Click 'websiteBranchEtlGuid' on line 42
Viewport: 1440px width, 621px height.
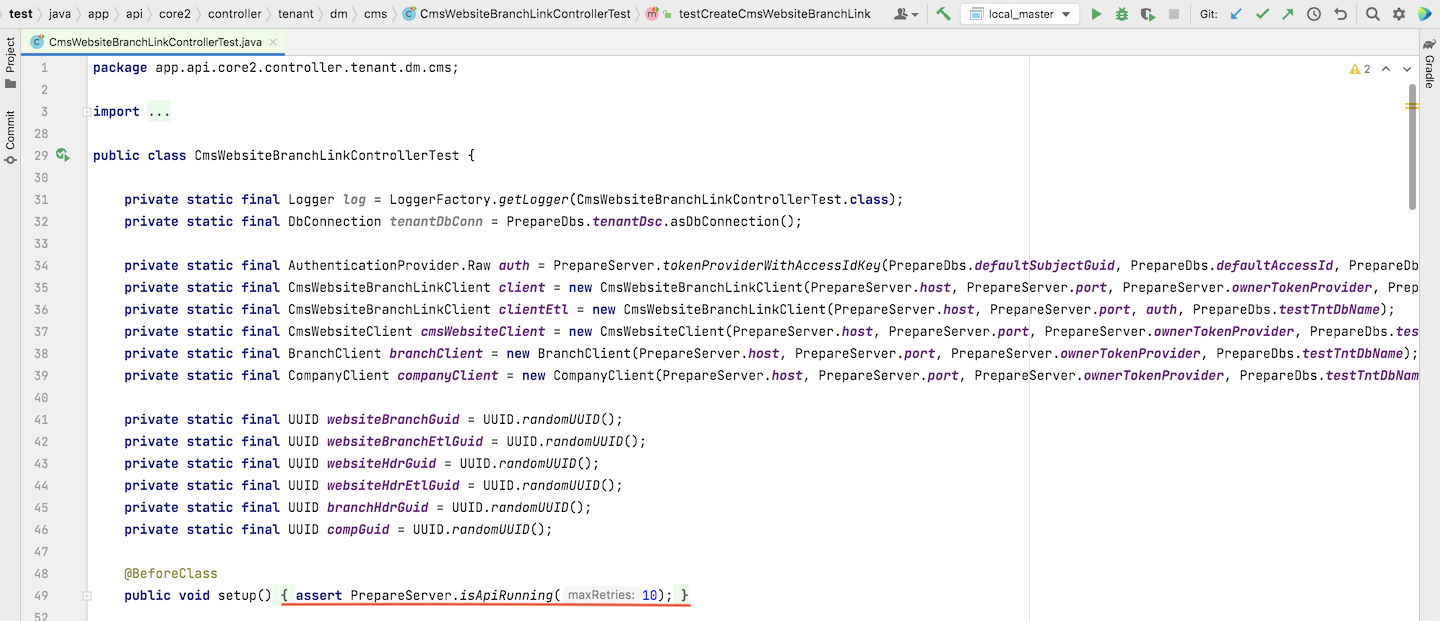pyautogui.click(x=405, y=442)
